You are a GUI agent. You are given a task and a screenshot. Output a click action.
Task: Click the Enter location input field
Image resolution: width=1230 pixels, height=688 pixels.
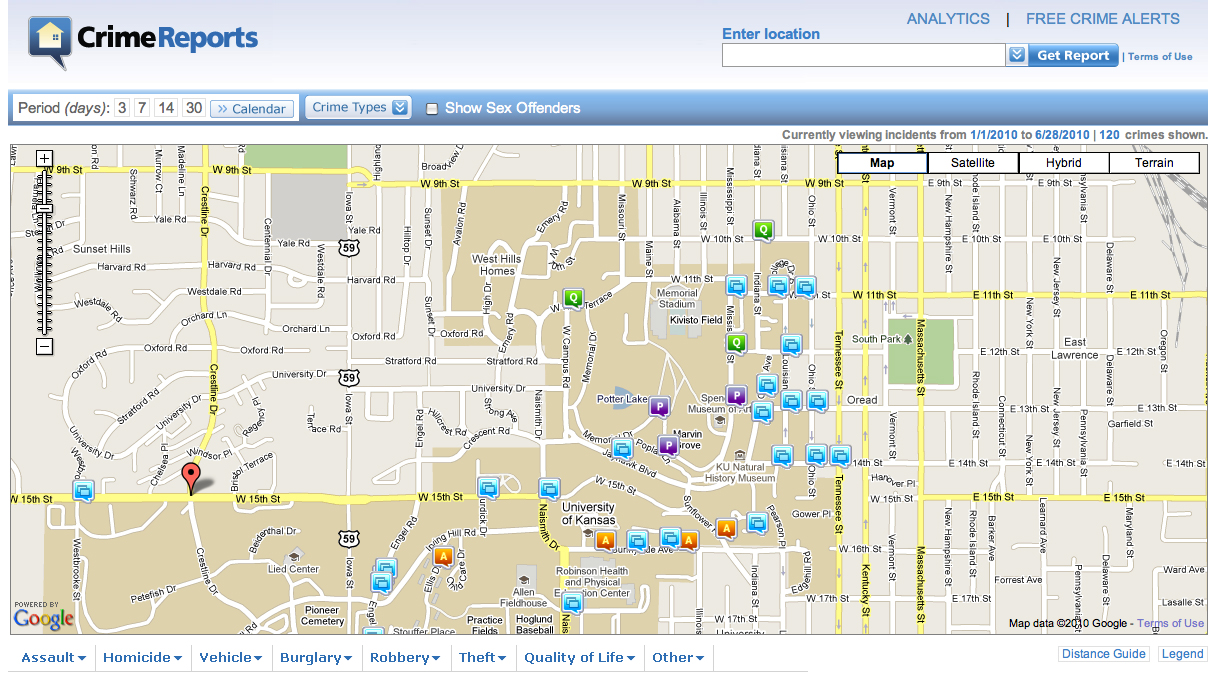863,55
